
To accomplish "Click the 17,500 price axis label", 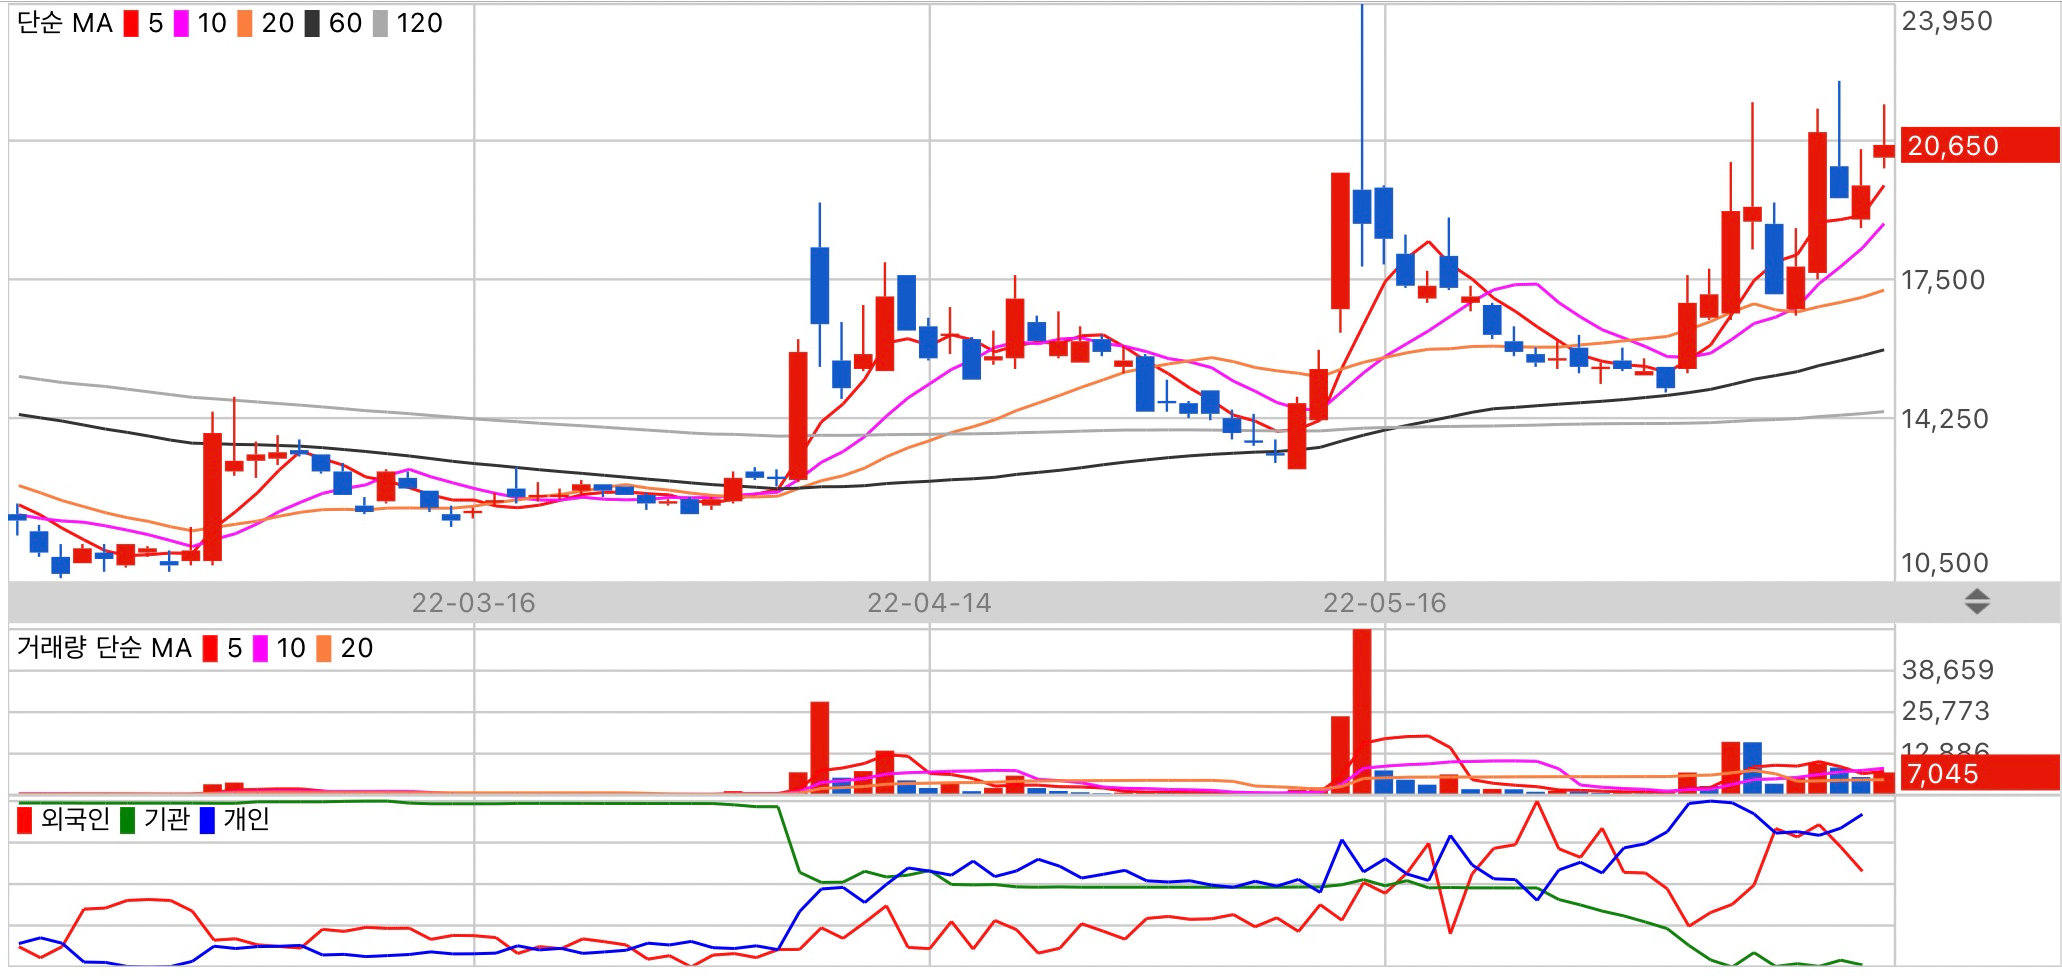I will click(x=1943, y=280).
